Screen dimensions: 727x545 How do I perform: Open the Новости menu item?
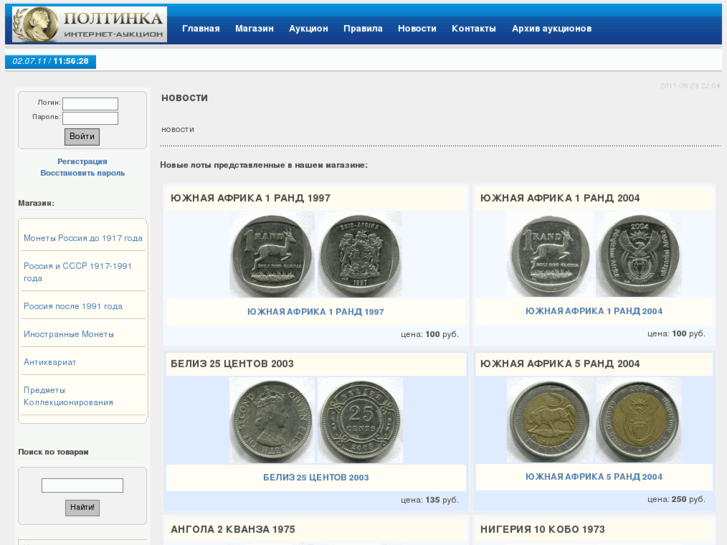tap(417, 29)
